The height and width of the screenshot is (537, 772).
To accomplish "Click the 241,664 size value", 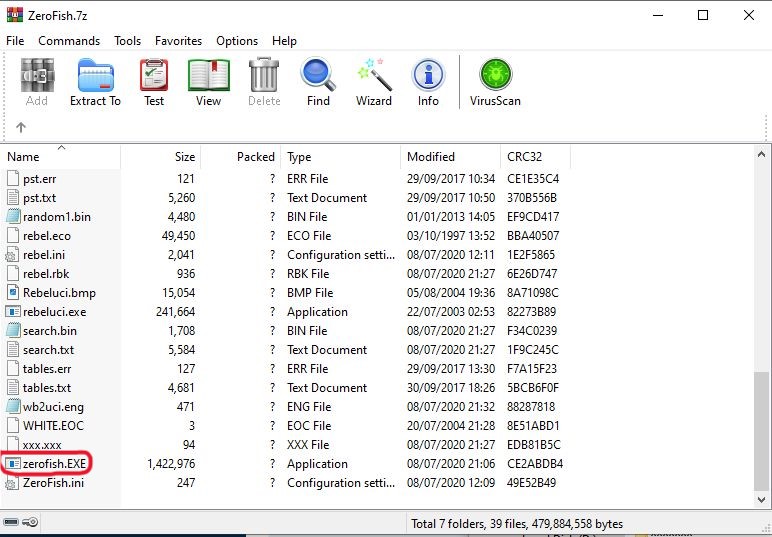I will coord(175,312).
